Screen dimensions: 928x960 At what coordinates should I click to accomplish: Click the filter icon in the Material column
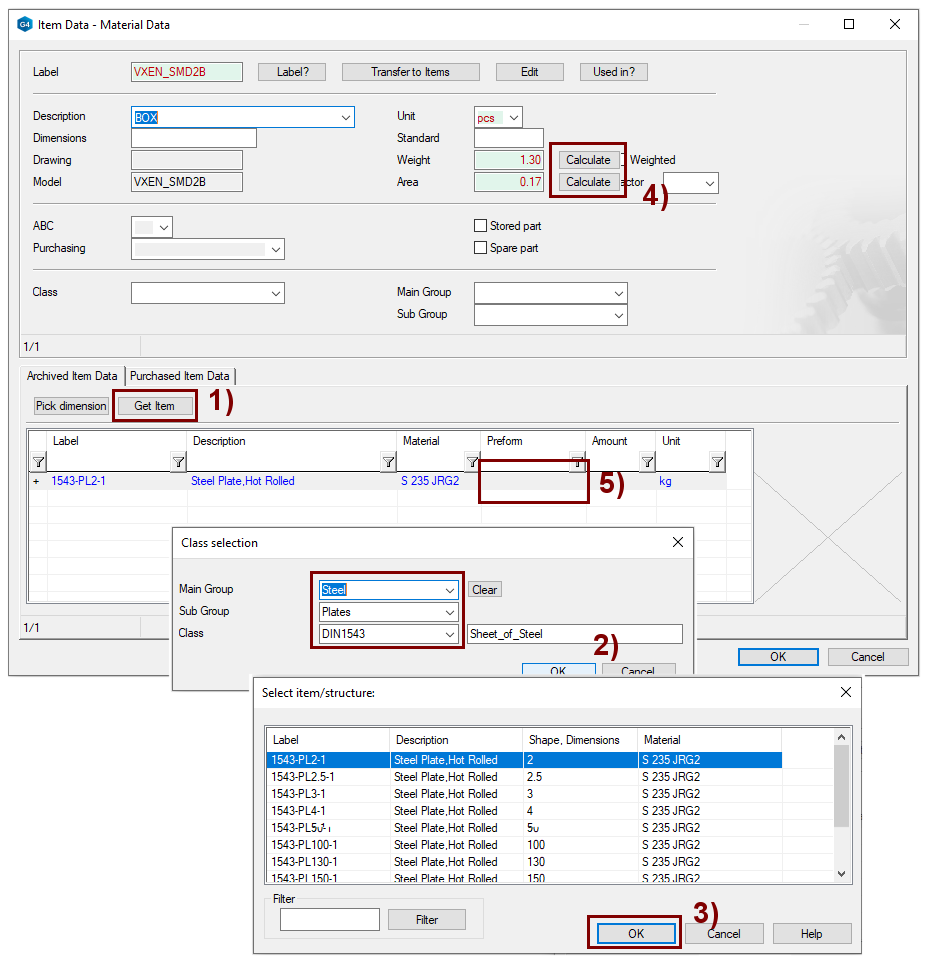(x=472, y=462)
